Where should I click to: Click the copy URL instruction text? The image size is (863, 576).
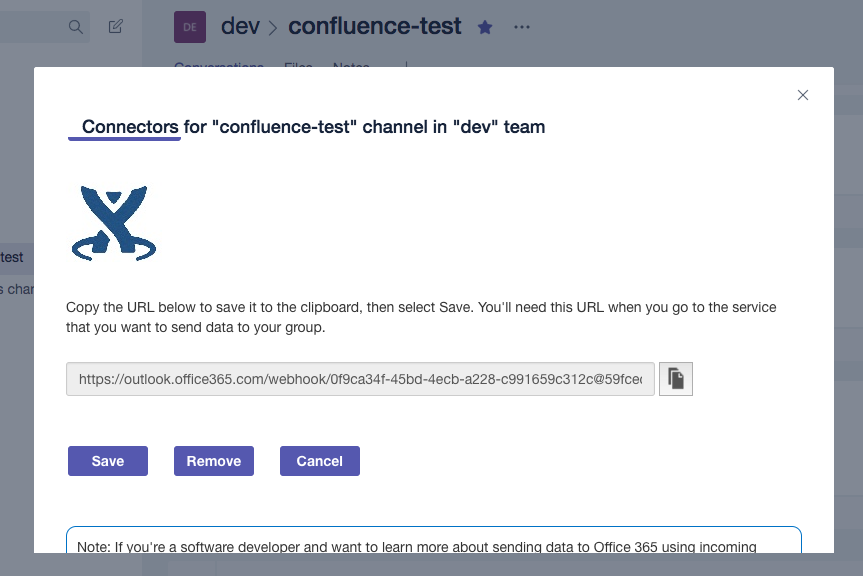click(x=421, y=317)
